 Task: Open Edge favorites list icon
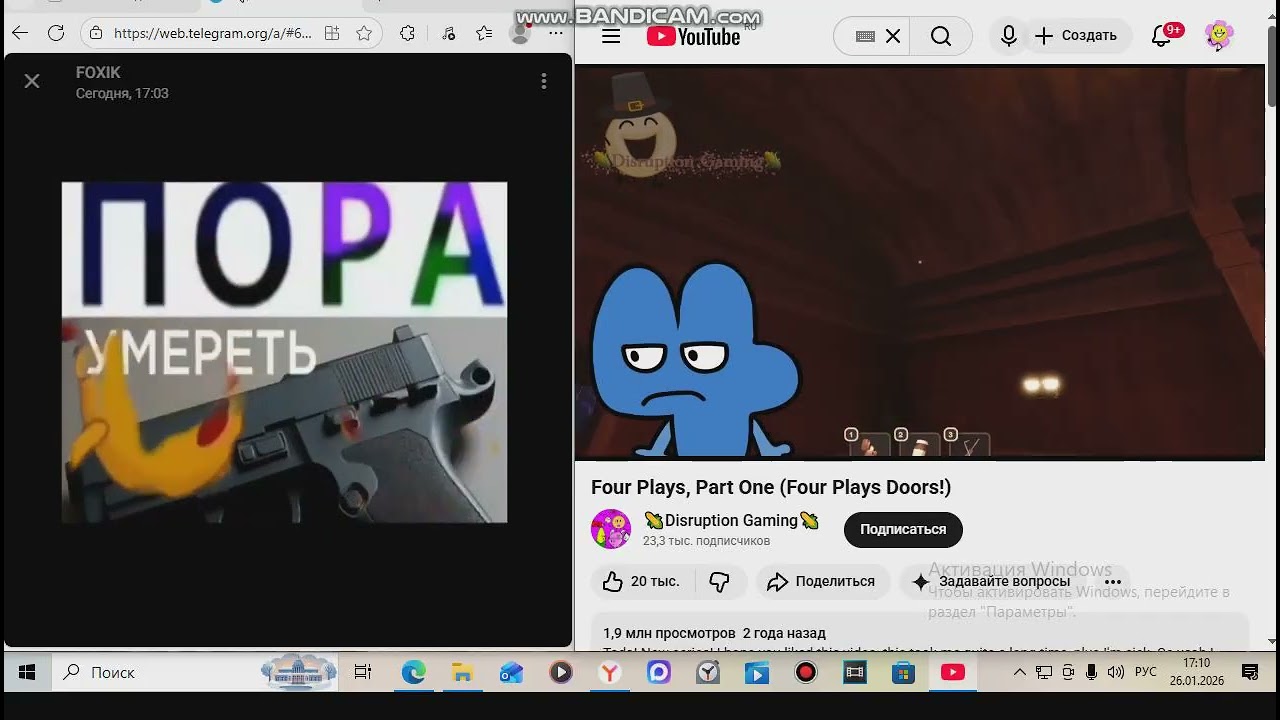(485, 33)
